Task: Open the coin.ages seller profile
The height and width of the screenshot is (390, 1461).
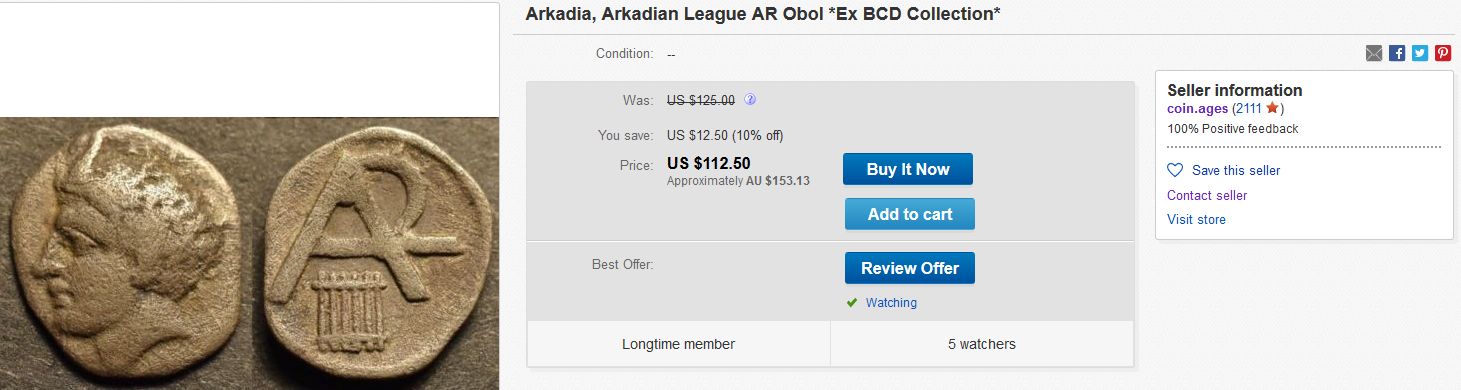Action: pyautogui.click(x=1197, y=108)
